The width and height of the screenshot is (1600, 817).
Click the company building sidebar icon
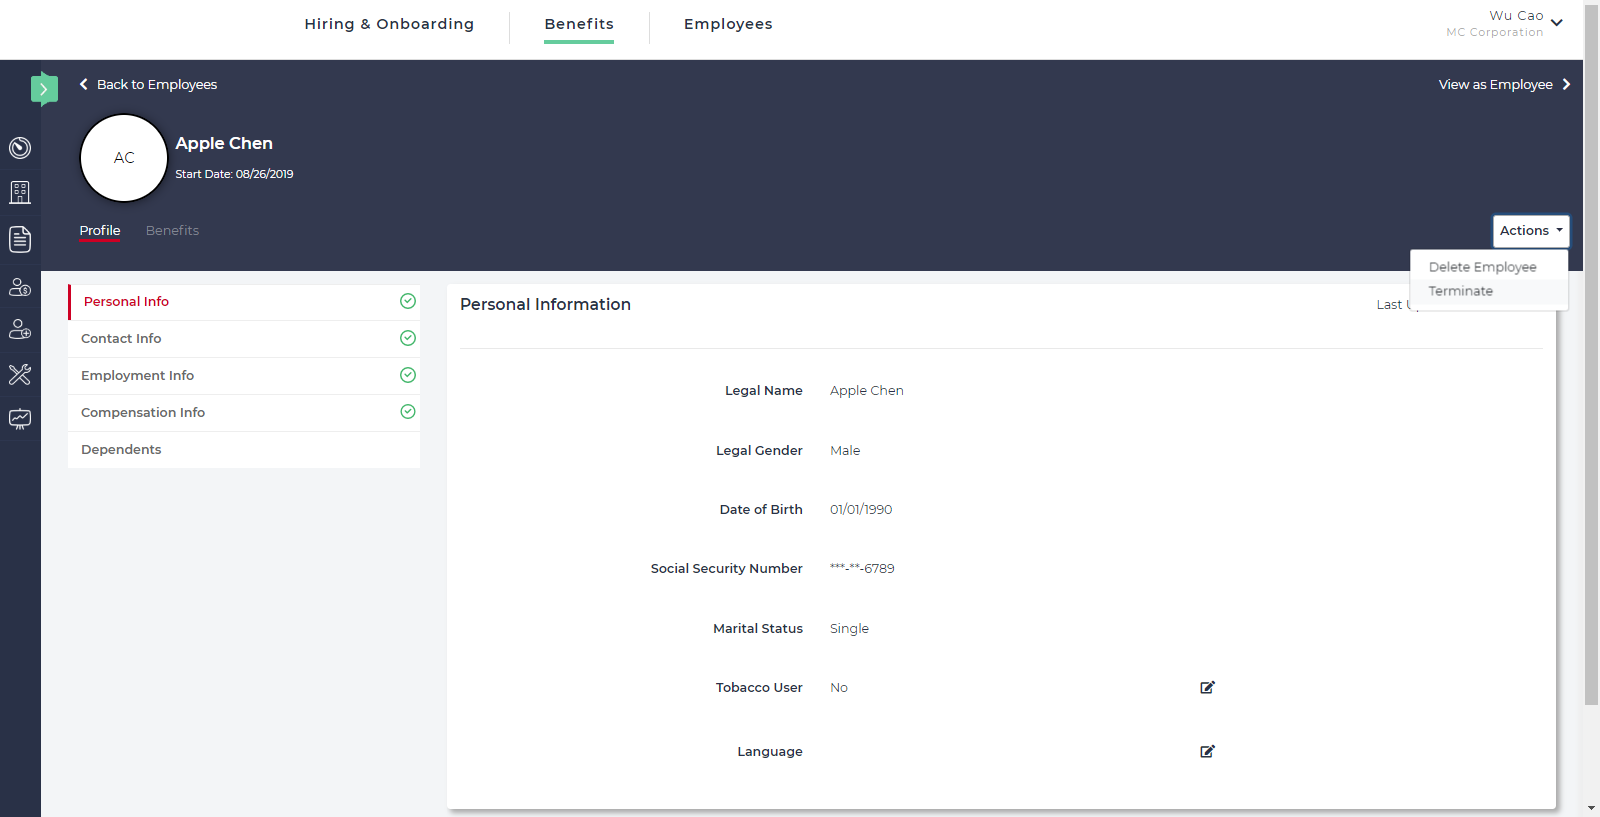tap(20, 192)
